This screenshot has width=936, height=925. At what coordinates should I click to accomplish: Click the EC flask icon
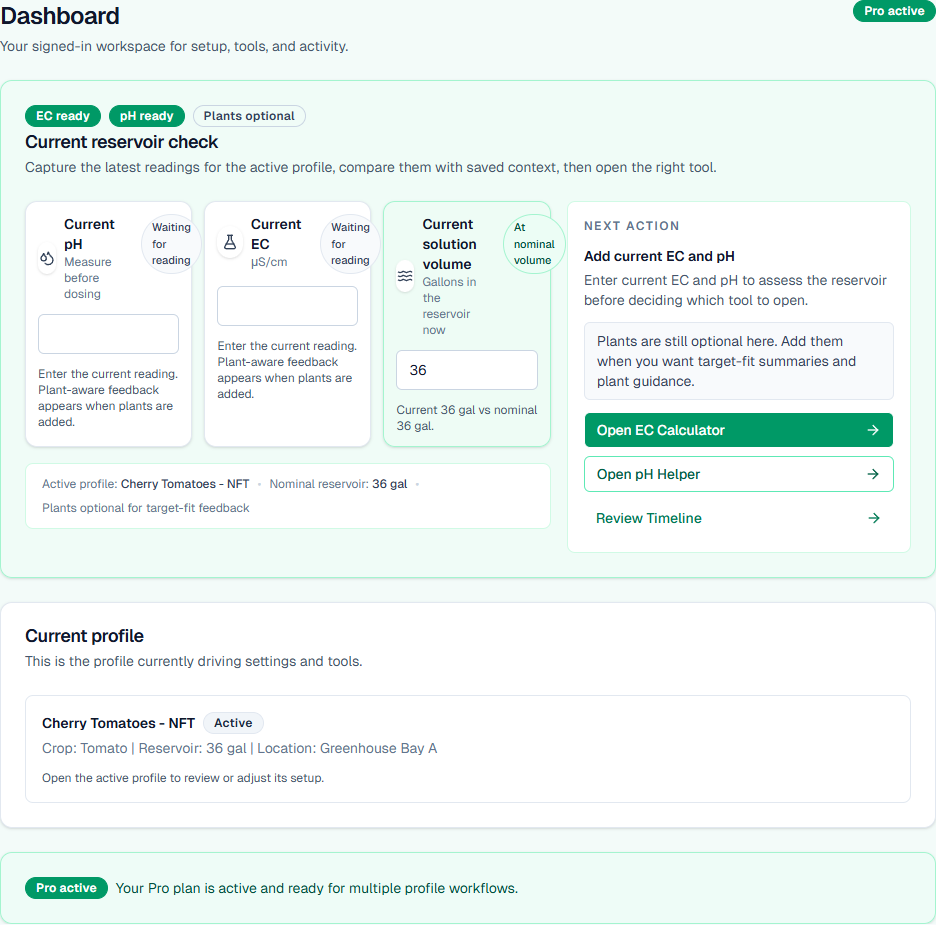[x=230, y=242]
